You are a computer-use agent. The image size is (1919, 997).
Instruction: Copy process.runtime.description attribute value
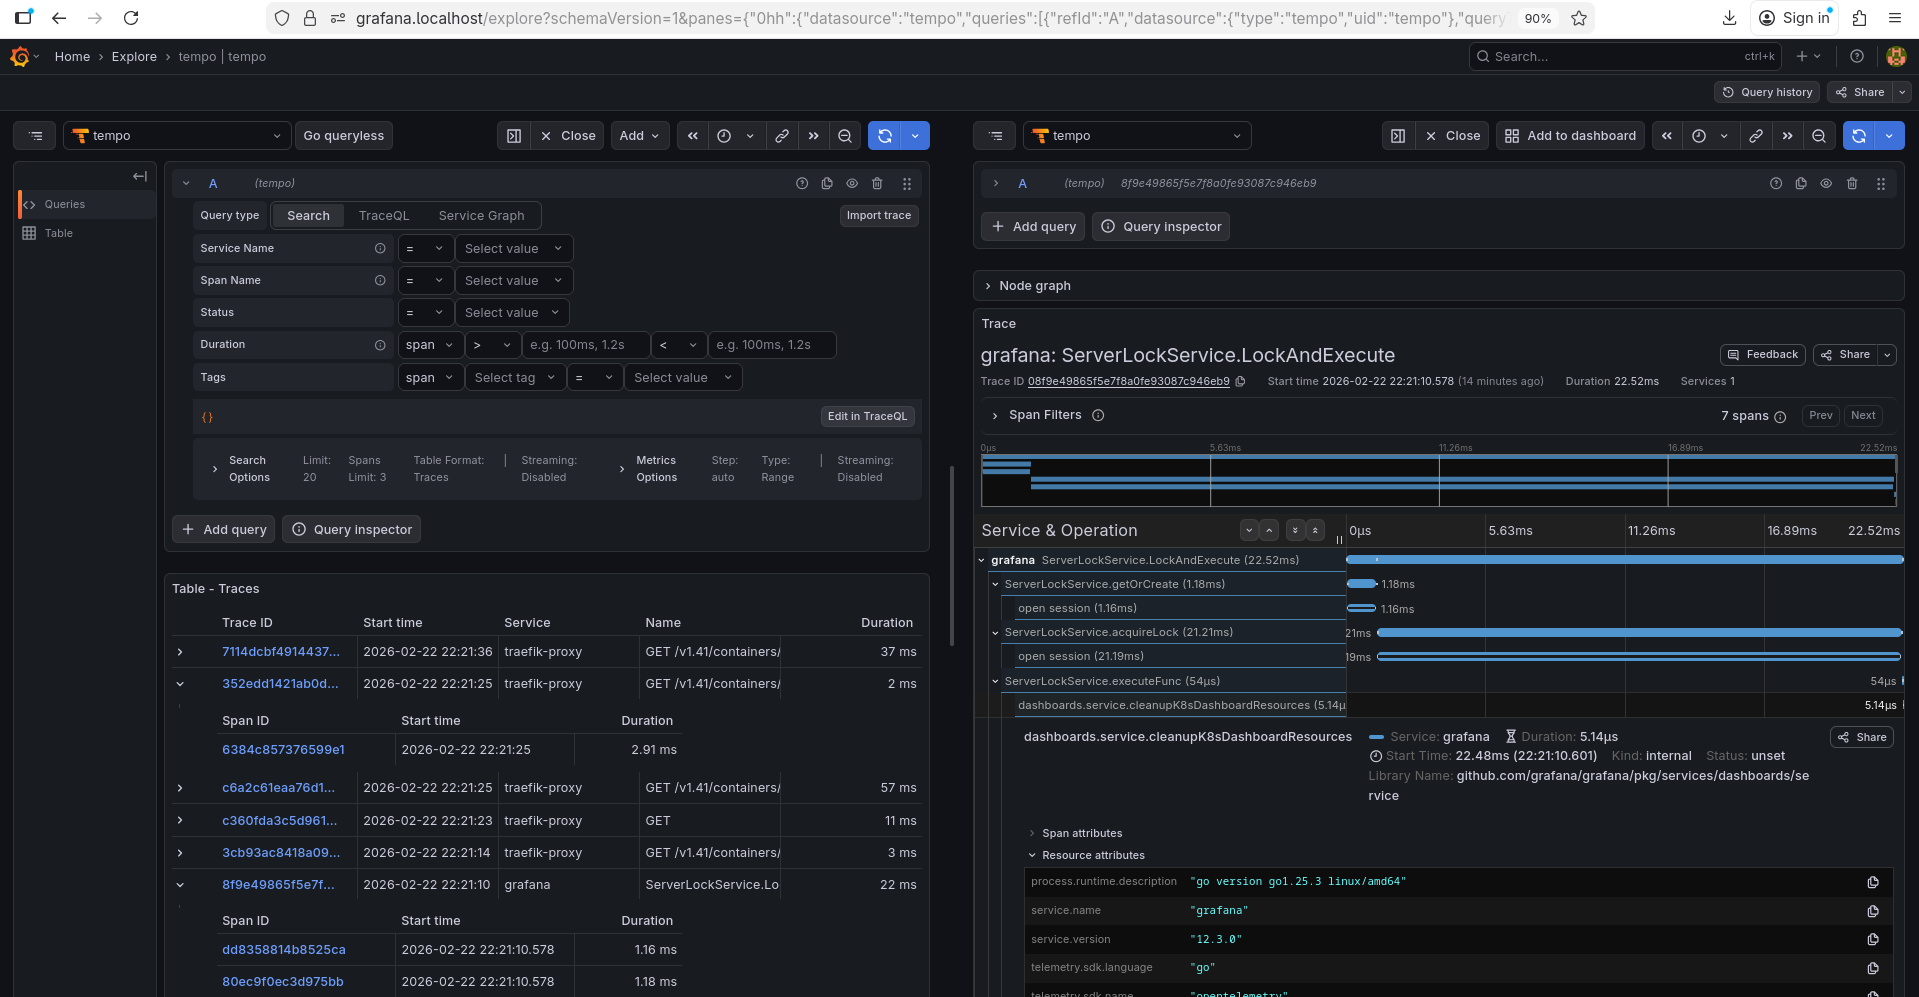(1873, 882)
